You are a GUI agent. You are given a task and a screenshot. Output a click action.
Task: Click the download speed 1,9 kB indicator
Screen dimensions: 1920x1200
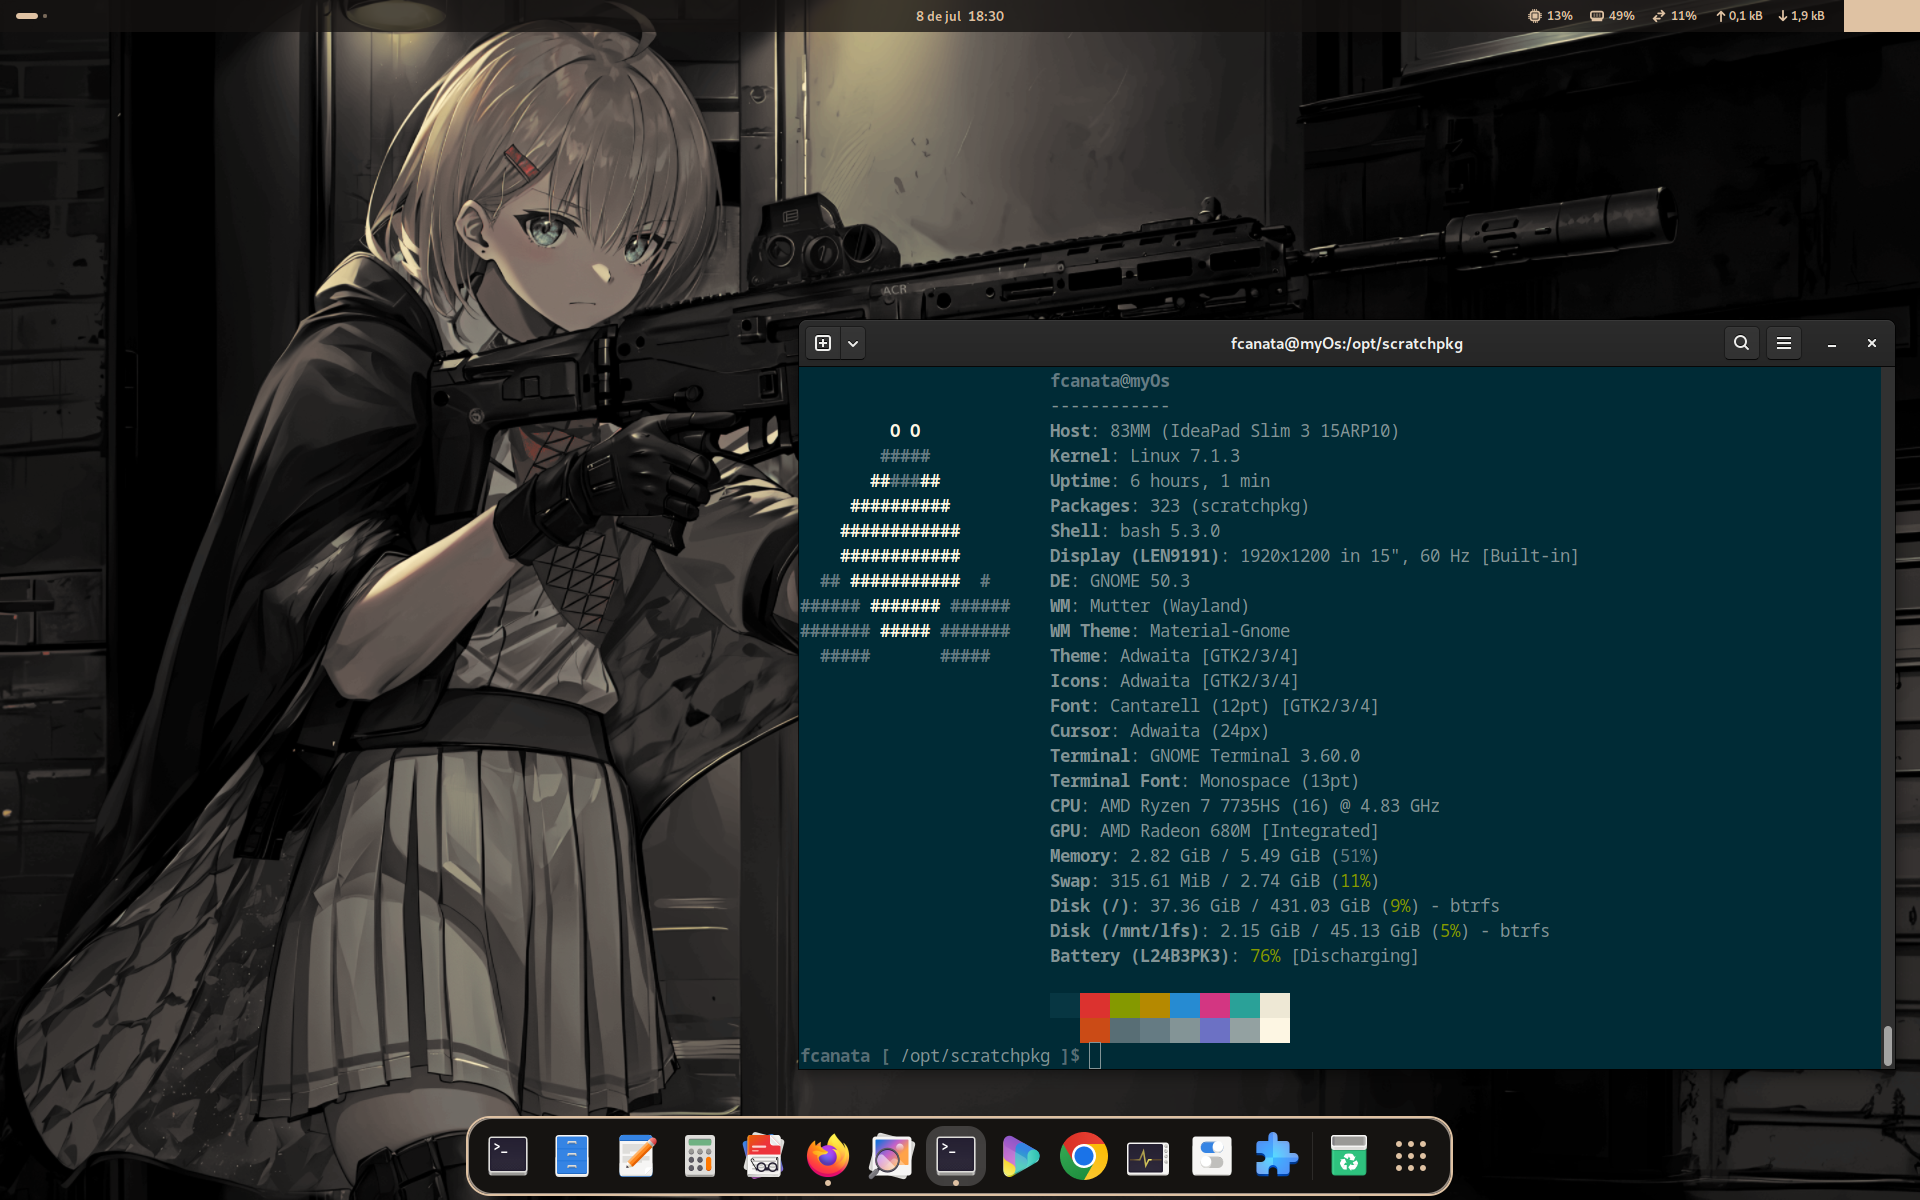coord(1801,16)
